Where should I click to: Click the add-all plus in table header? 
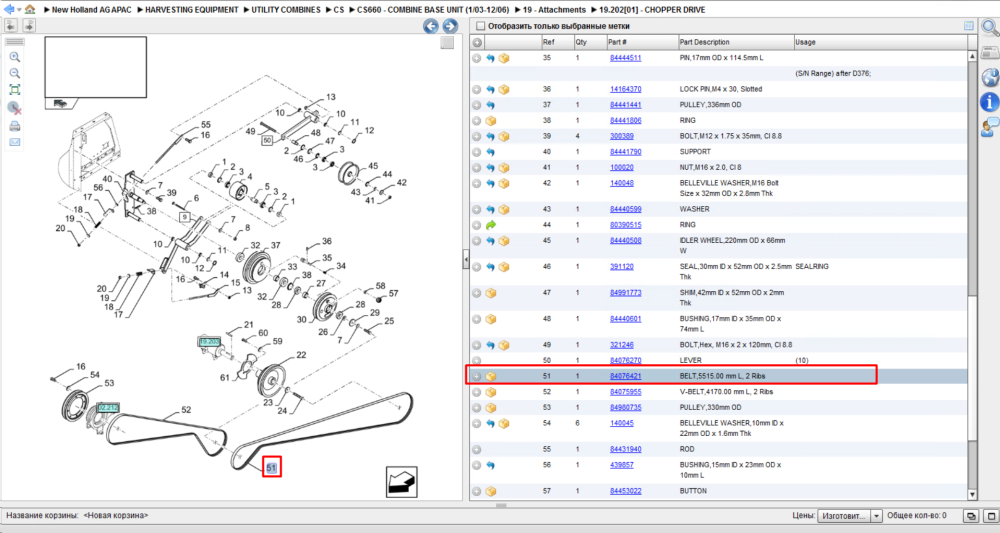click(476, 42)
